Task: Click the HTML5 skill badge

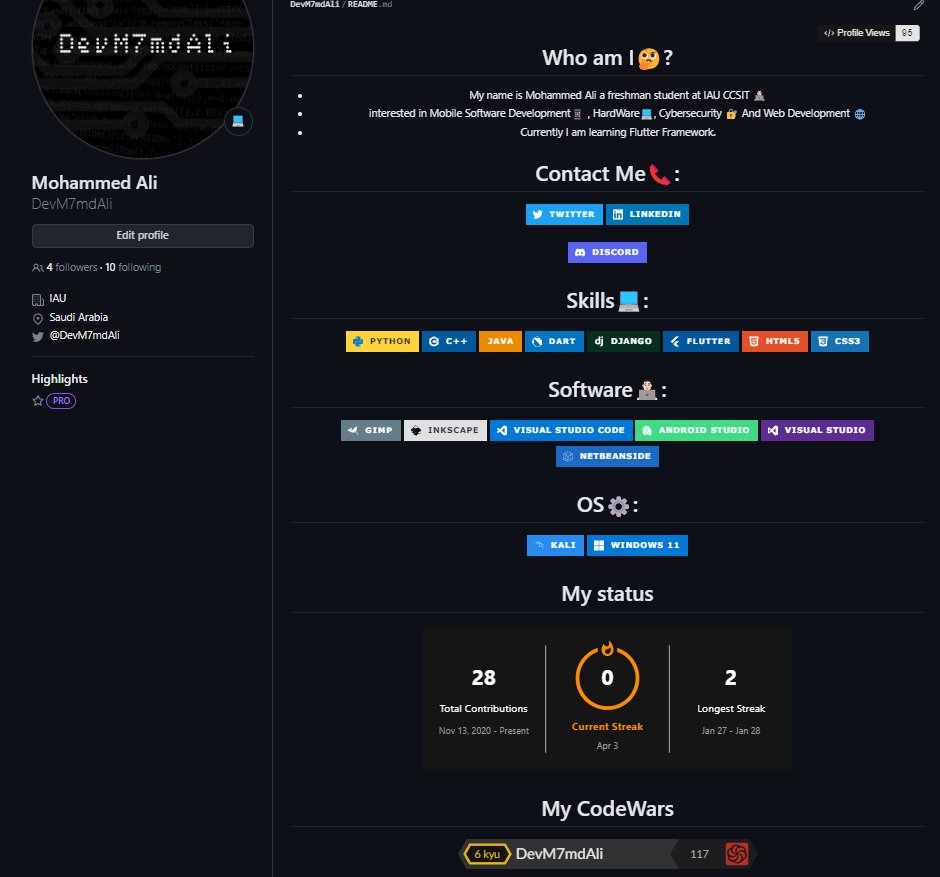Action: (775, 341)
